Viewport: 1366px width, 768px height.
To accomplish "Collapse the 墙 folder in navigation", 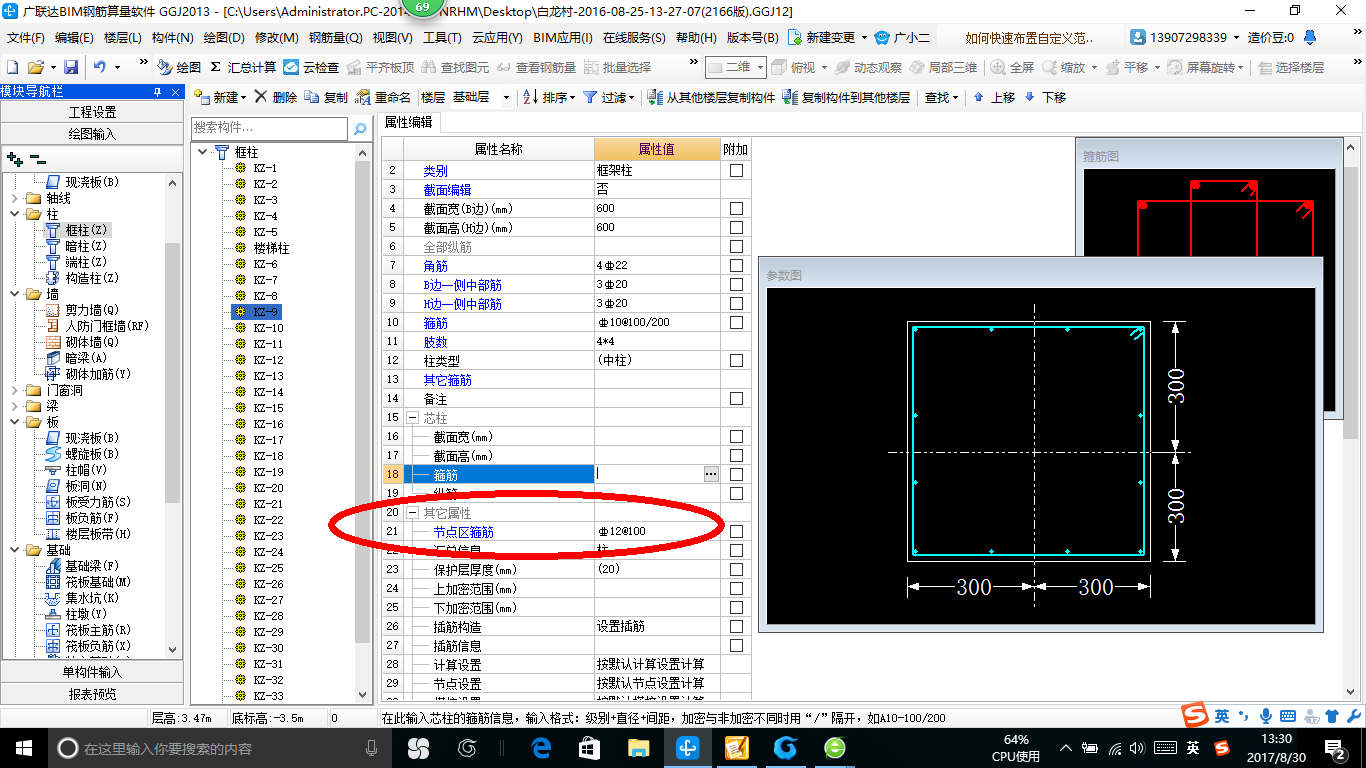I will coord(14,294).
